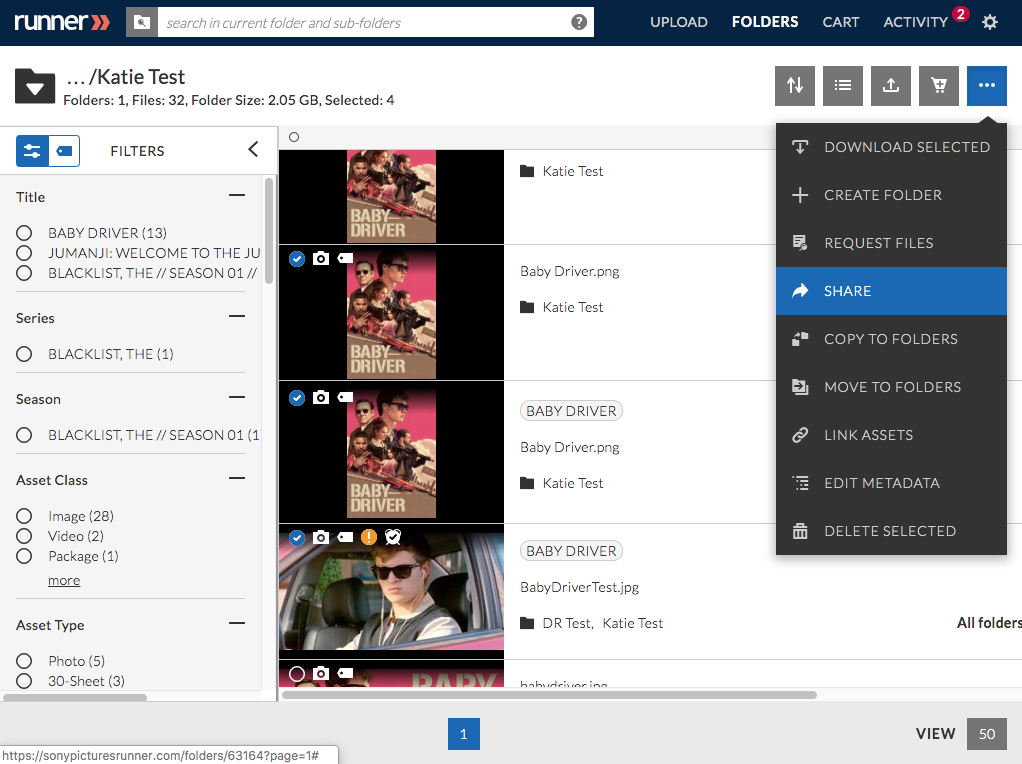Click tag icon on babydriver.jpg row
The width and height of the screenshot is (1022, 764).
tap(345, 673)
